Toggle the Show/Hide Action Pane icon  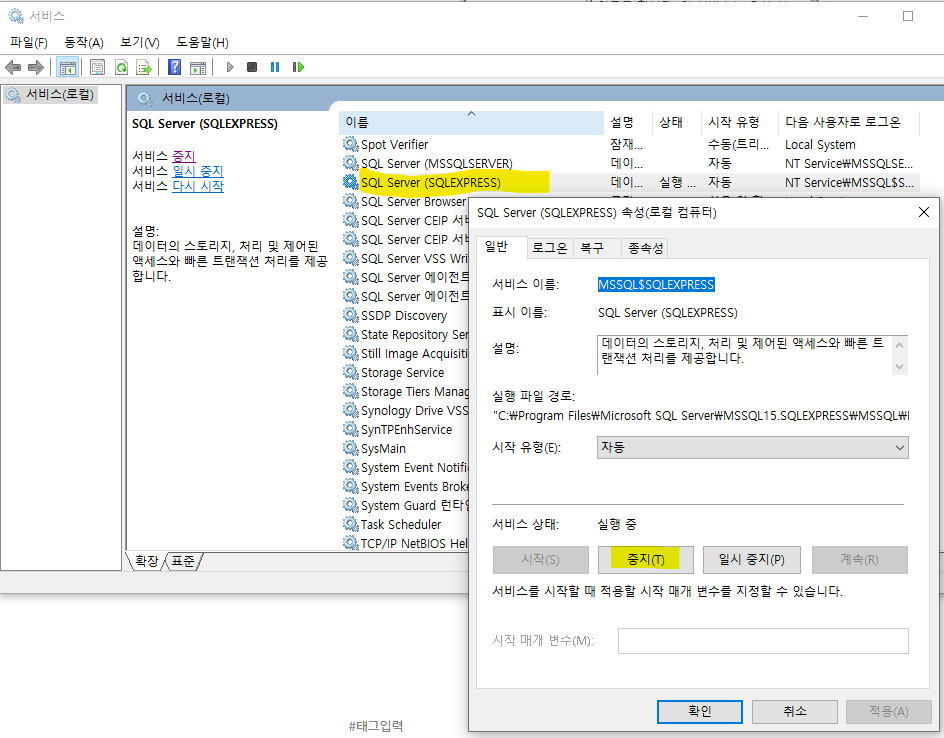coord(197,67)
